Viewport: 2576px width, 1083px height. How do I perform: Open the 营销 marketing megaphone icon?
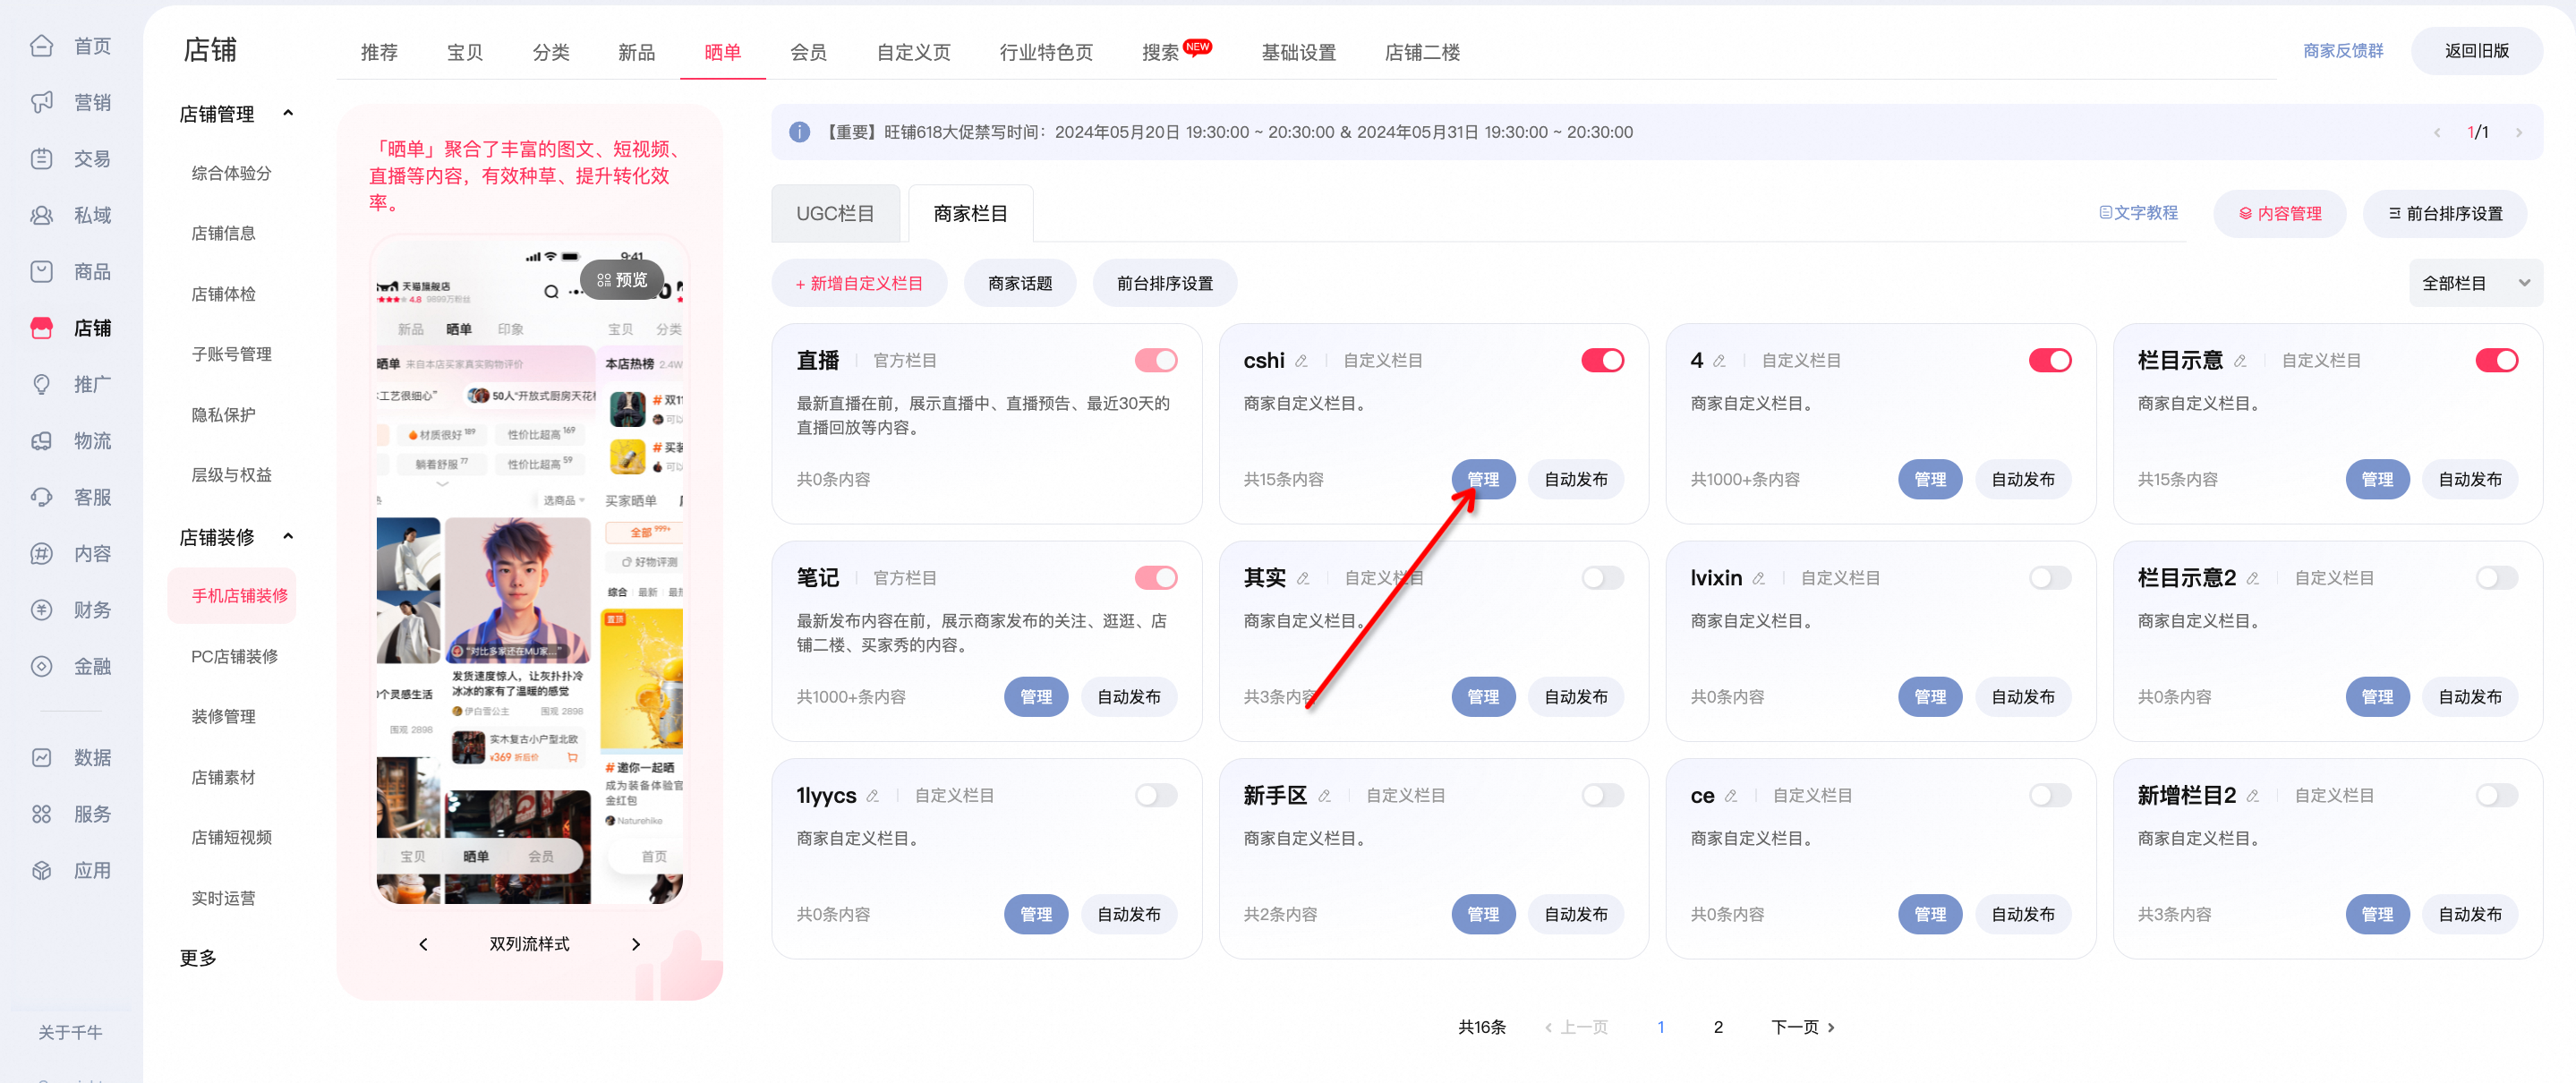pos(41,102)
